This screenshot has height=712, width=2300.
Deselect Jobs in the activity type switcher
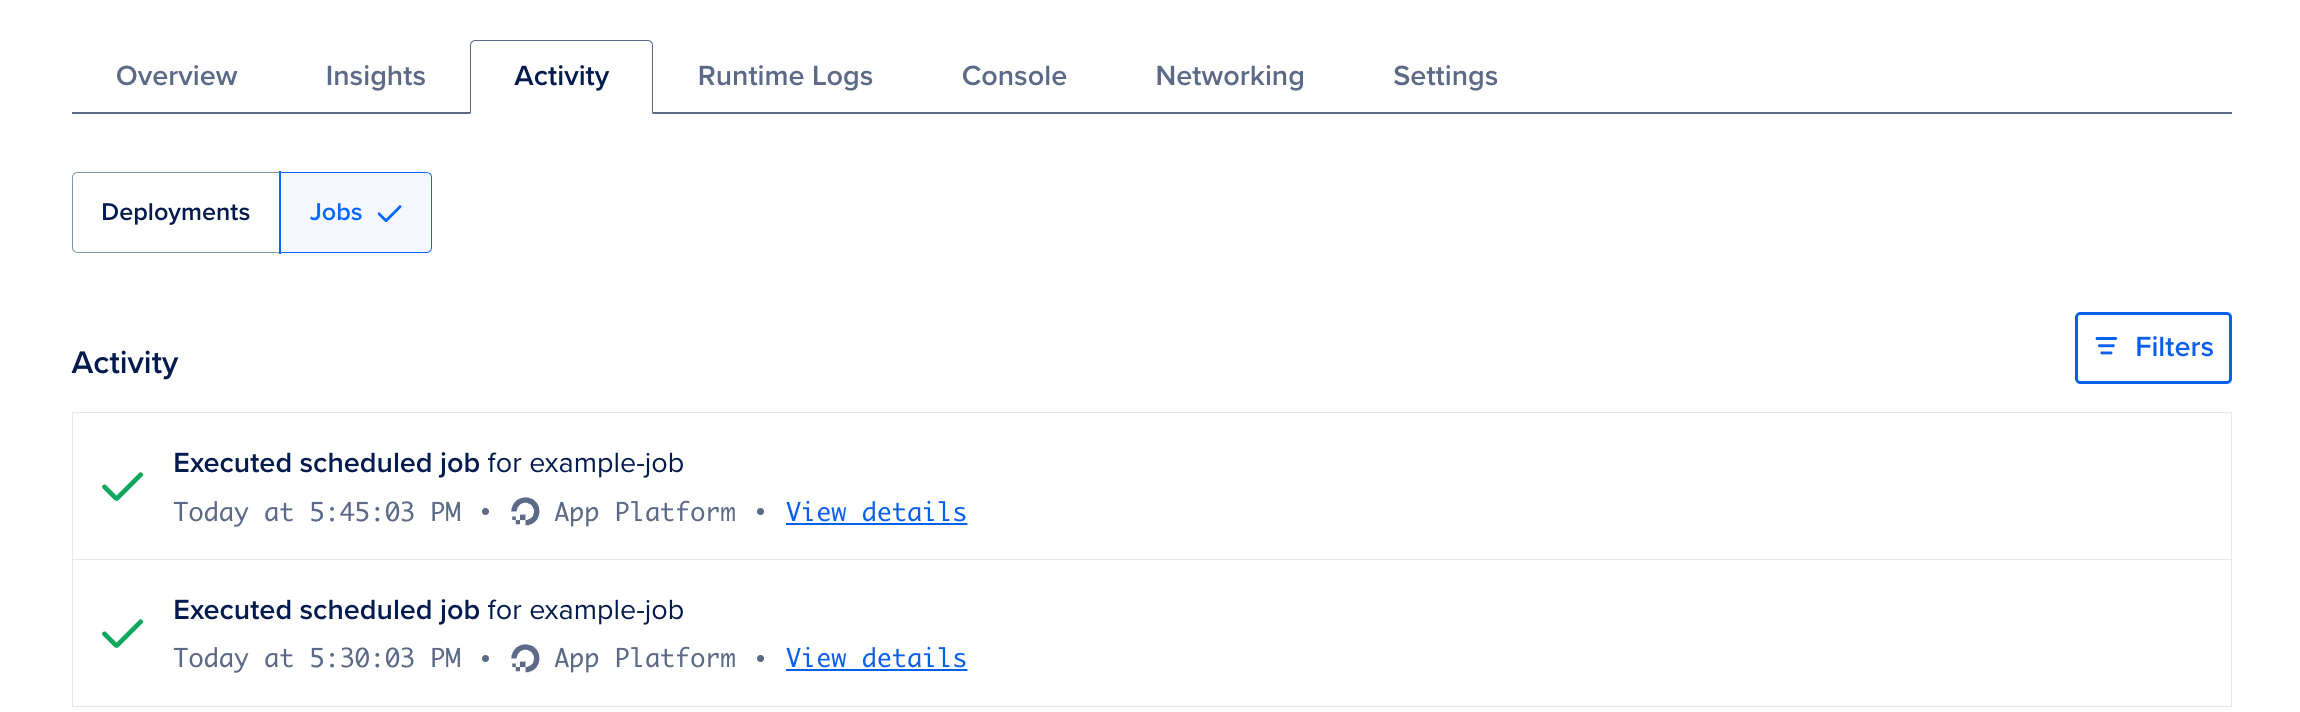(x=355, y=212)
